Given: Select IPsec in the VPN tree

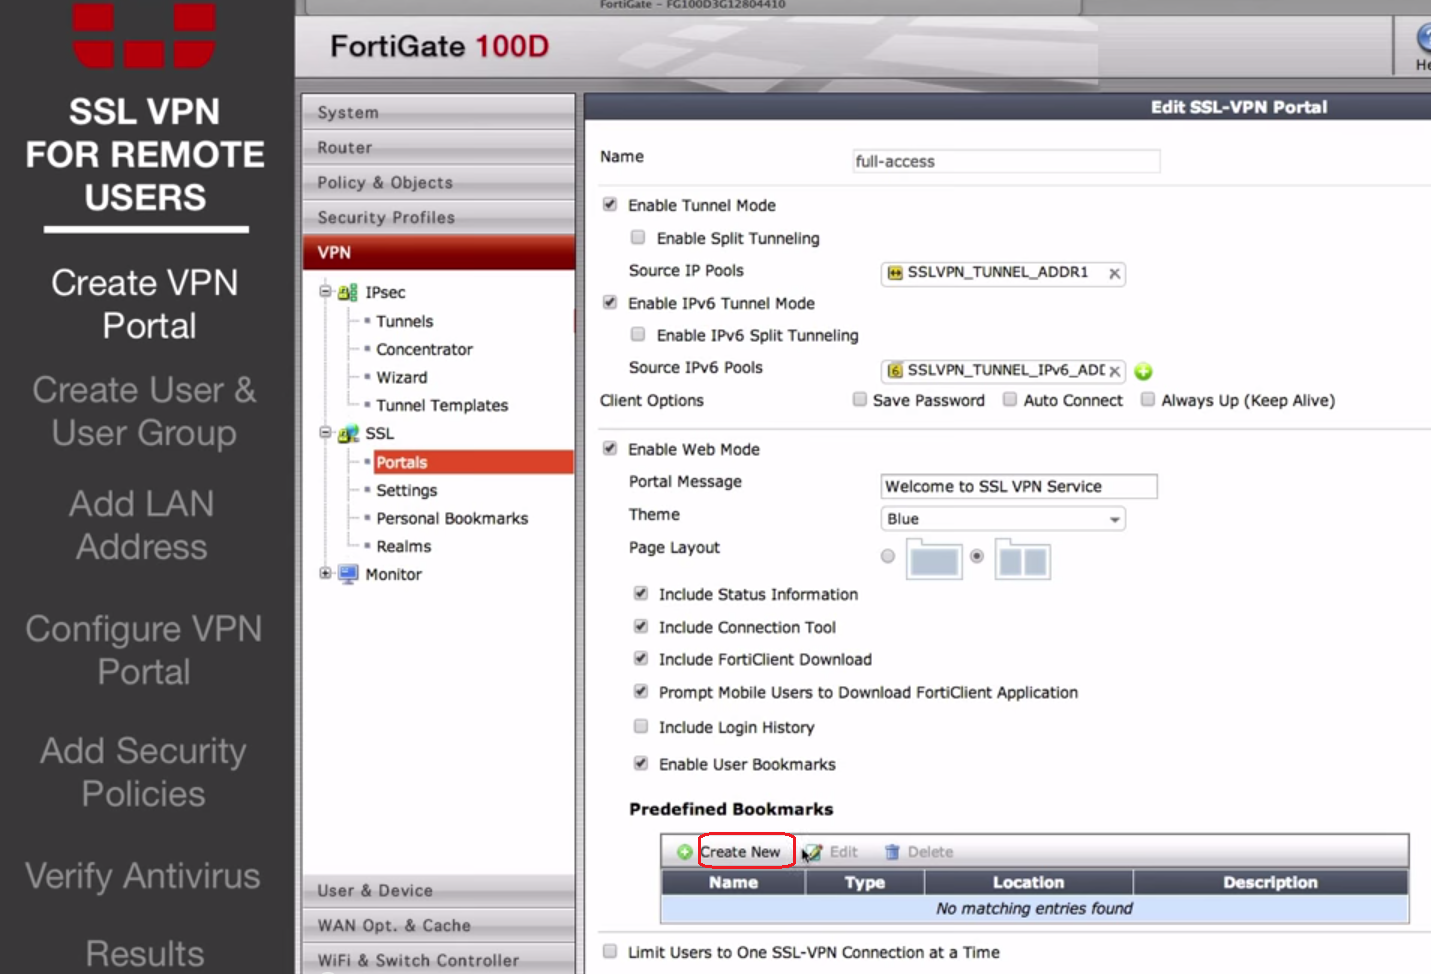Looking at the screenshot, I should tap(385, 293).
